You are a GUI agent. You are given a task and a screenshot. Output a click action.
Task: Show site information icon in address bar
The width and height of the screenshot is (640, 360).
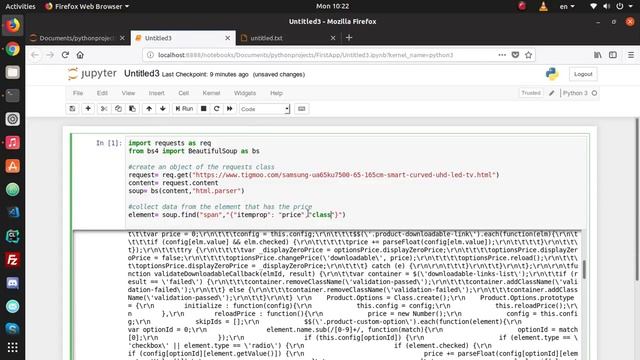click(150, 55)
